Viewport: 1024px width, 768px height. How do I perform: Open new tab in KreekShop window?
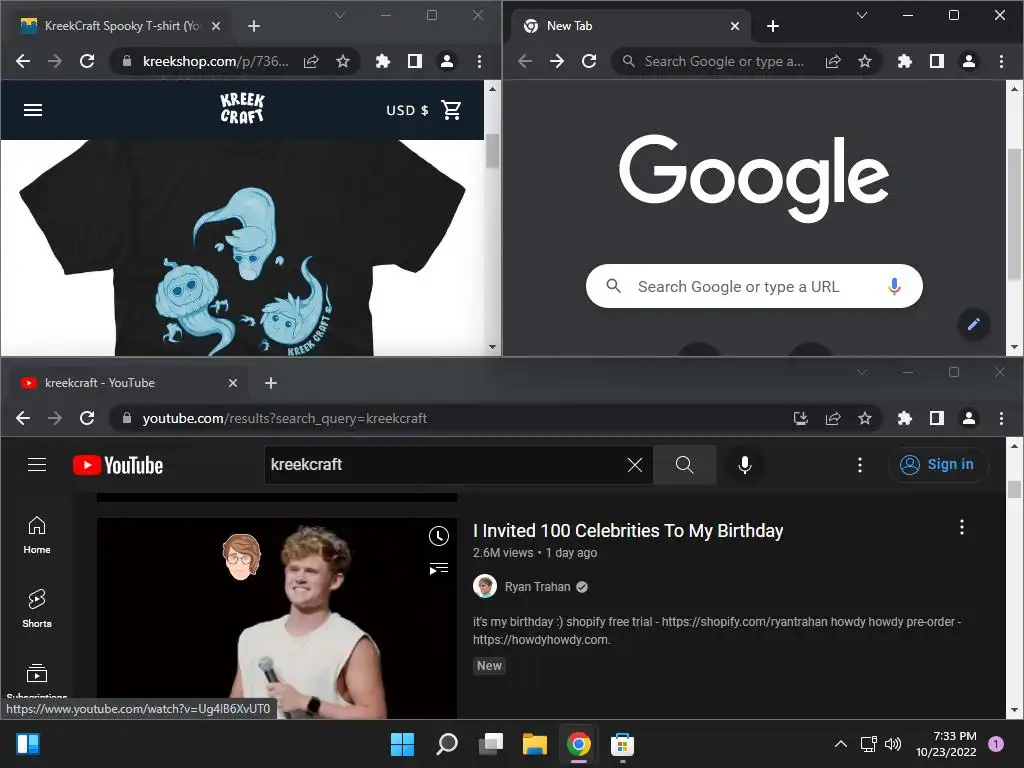pos(254,26)
